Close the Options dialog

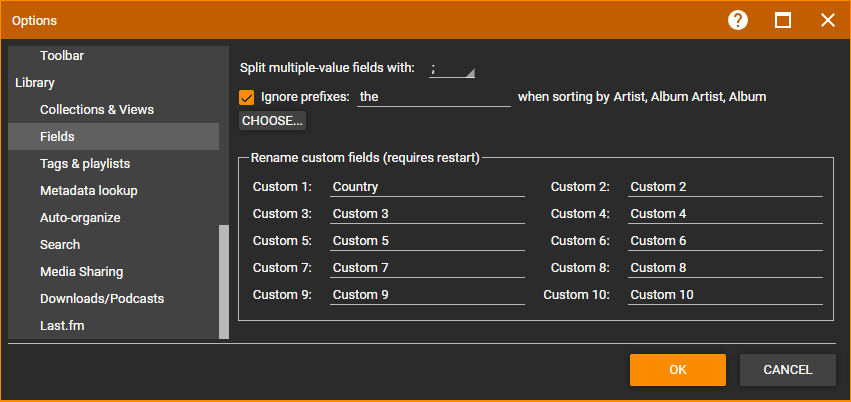click(x=827, y=20)
